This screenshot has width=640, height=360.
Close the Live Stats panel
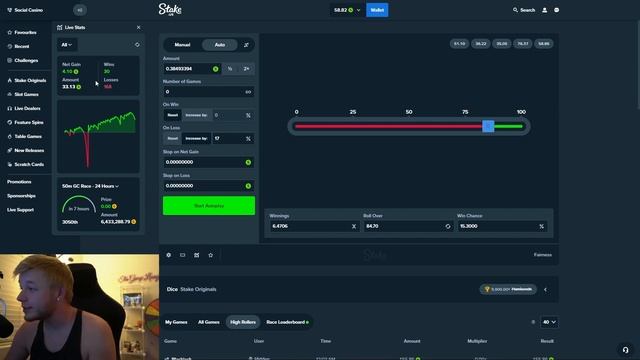[x=138, y=27]
